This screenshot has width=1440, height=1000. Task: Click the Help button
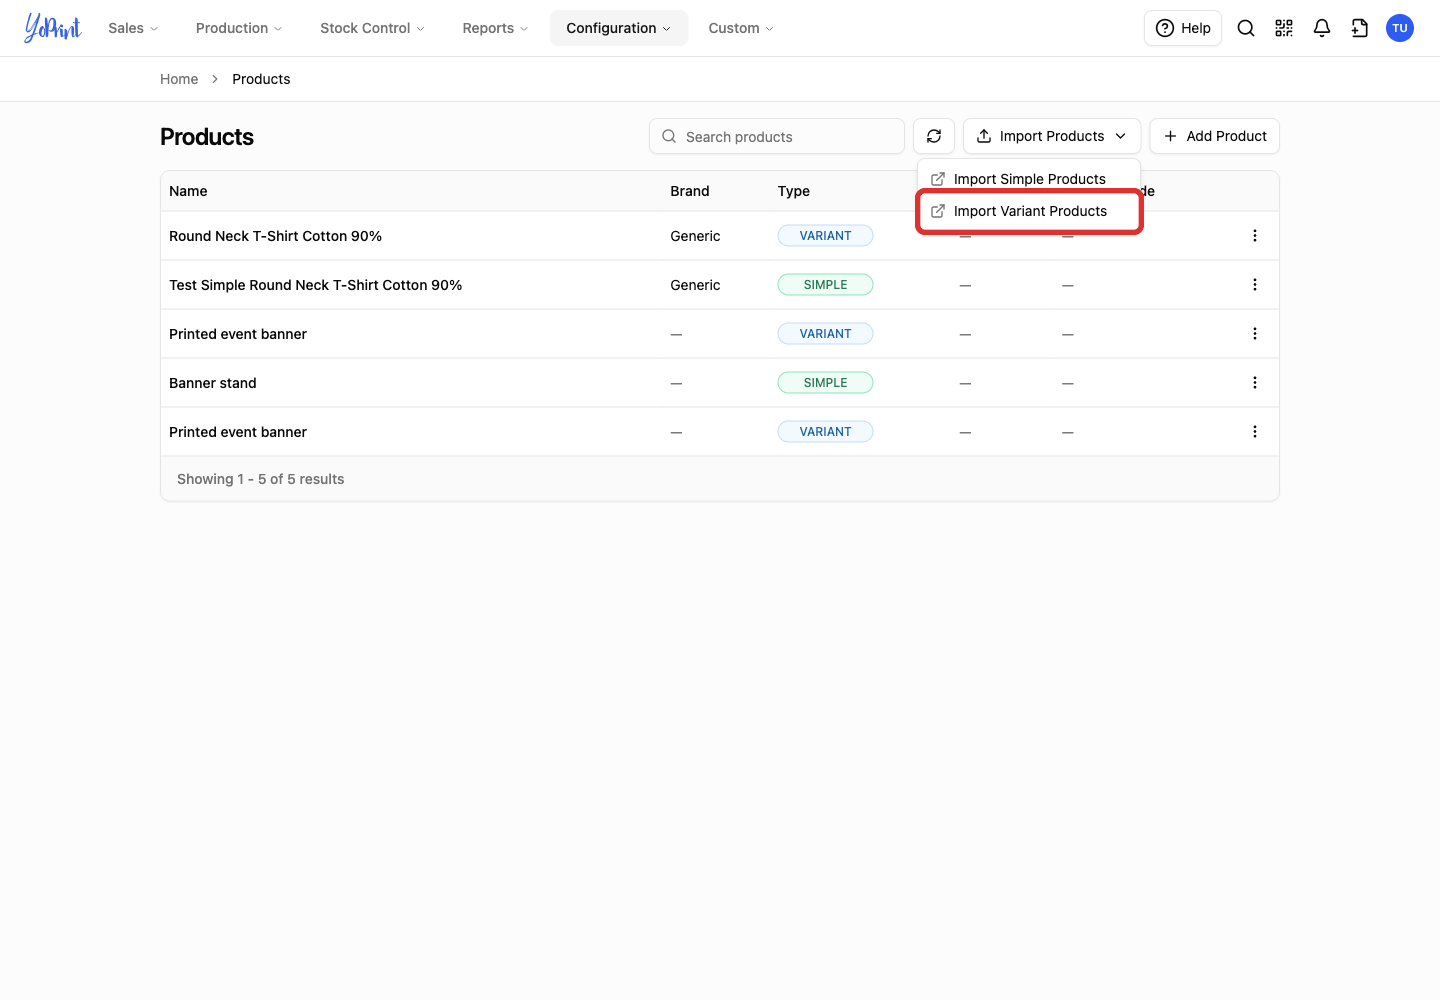[1183, 28]
